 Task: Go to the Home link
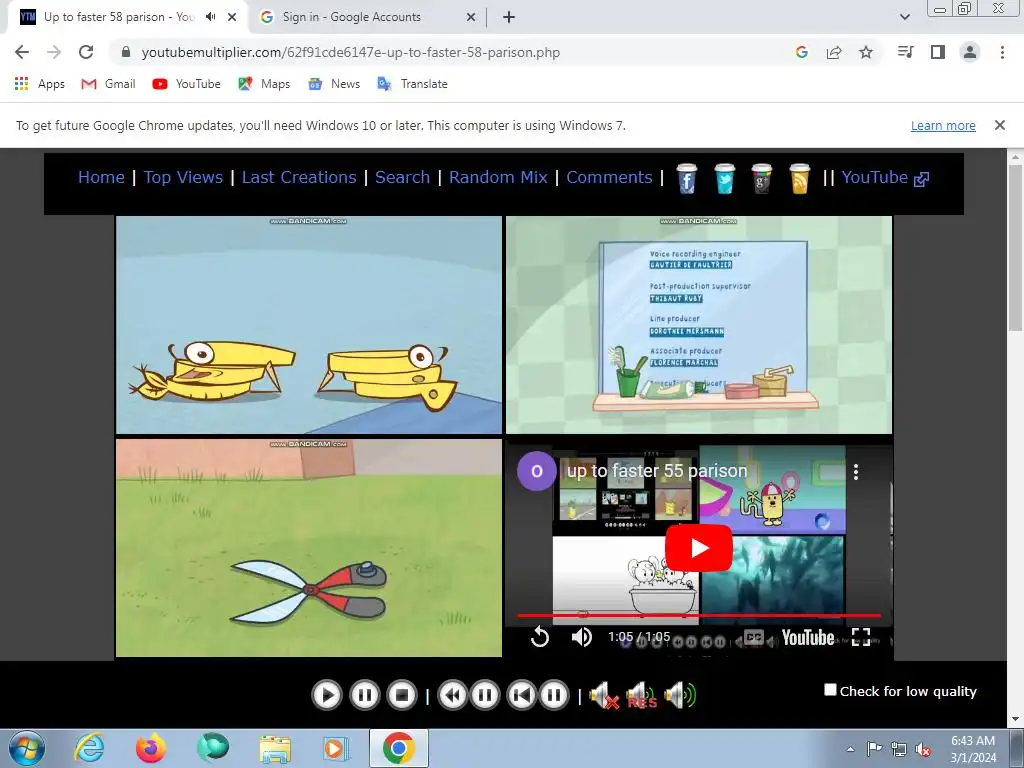[x=101, y=177]
